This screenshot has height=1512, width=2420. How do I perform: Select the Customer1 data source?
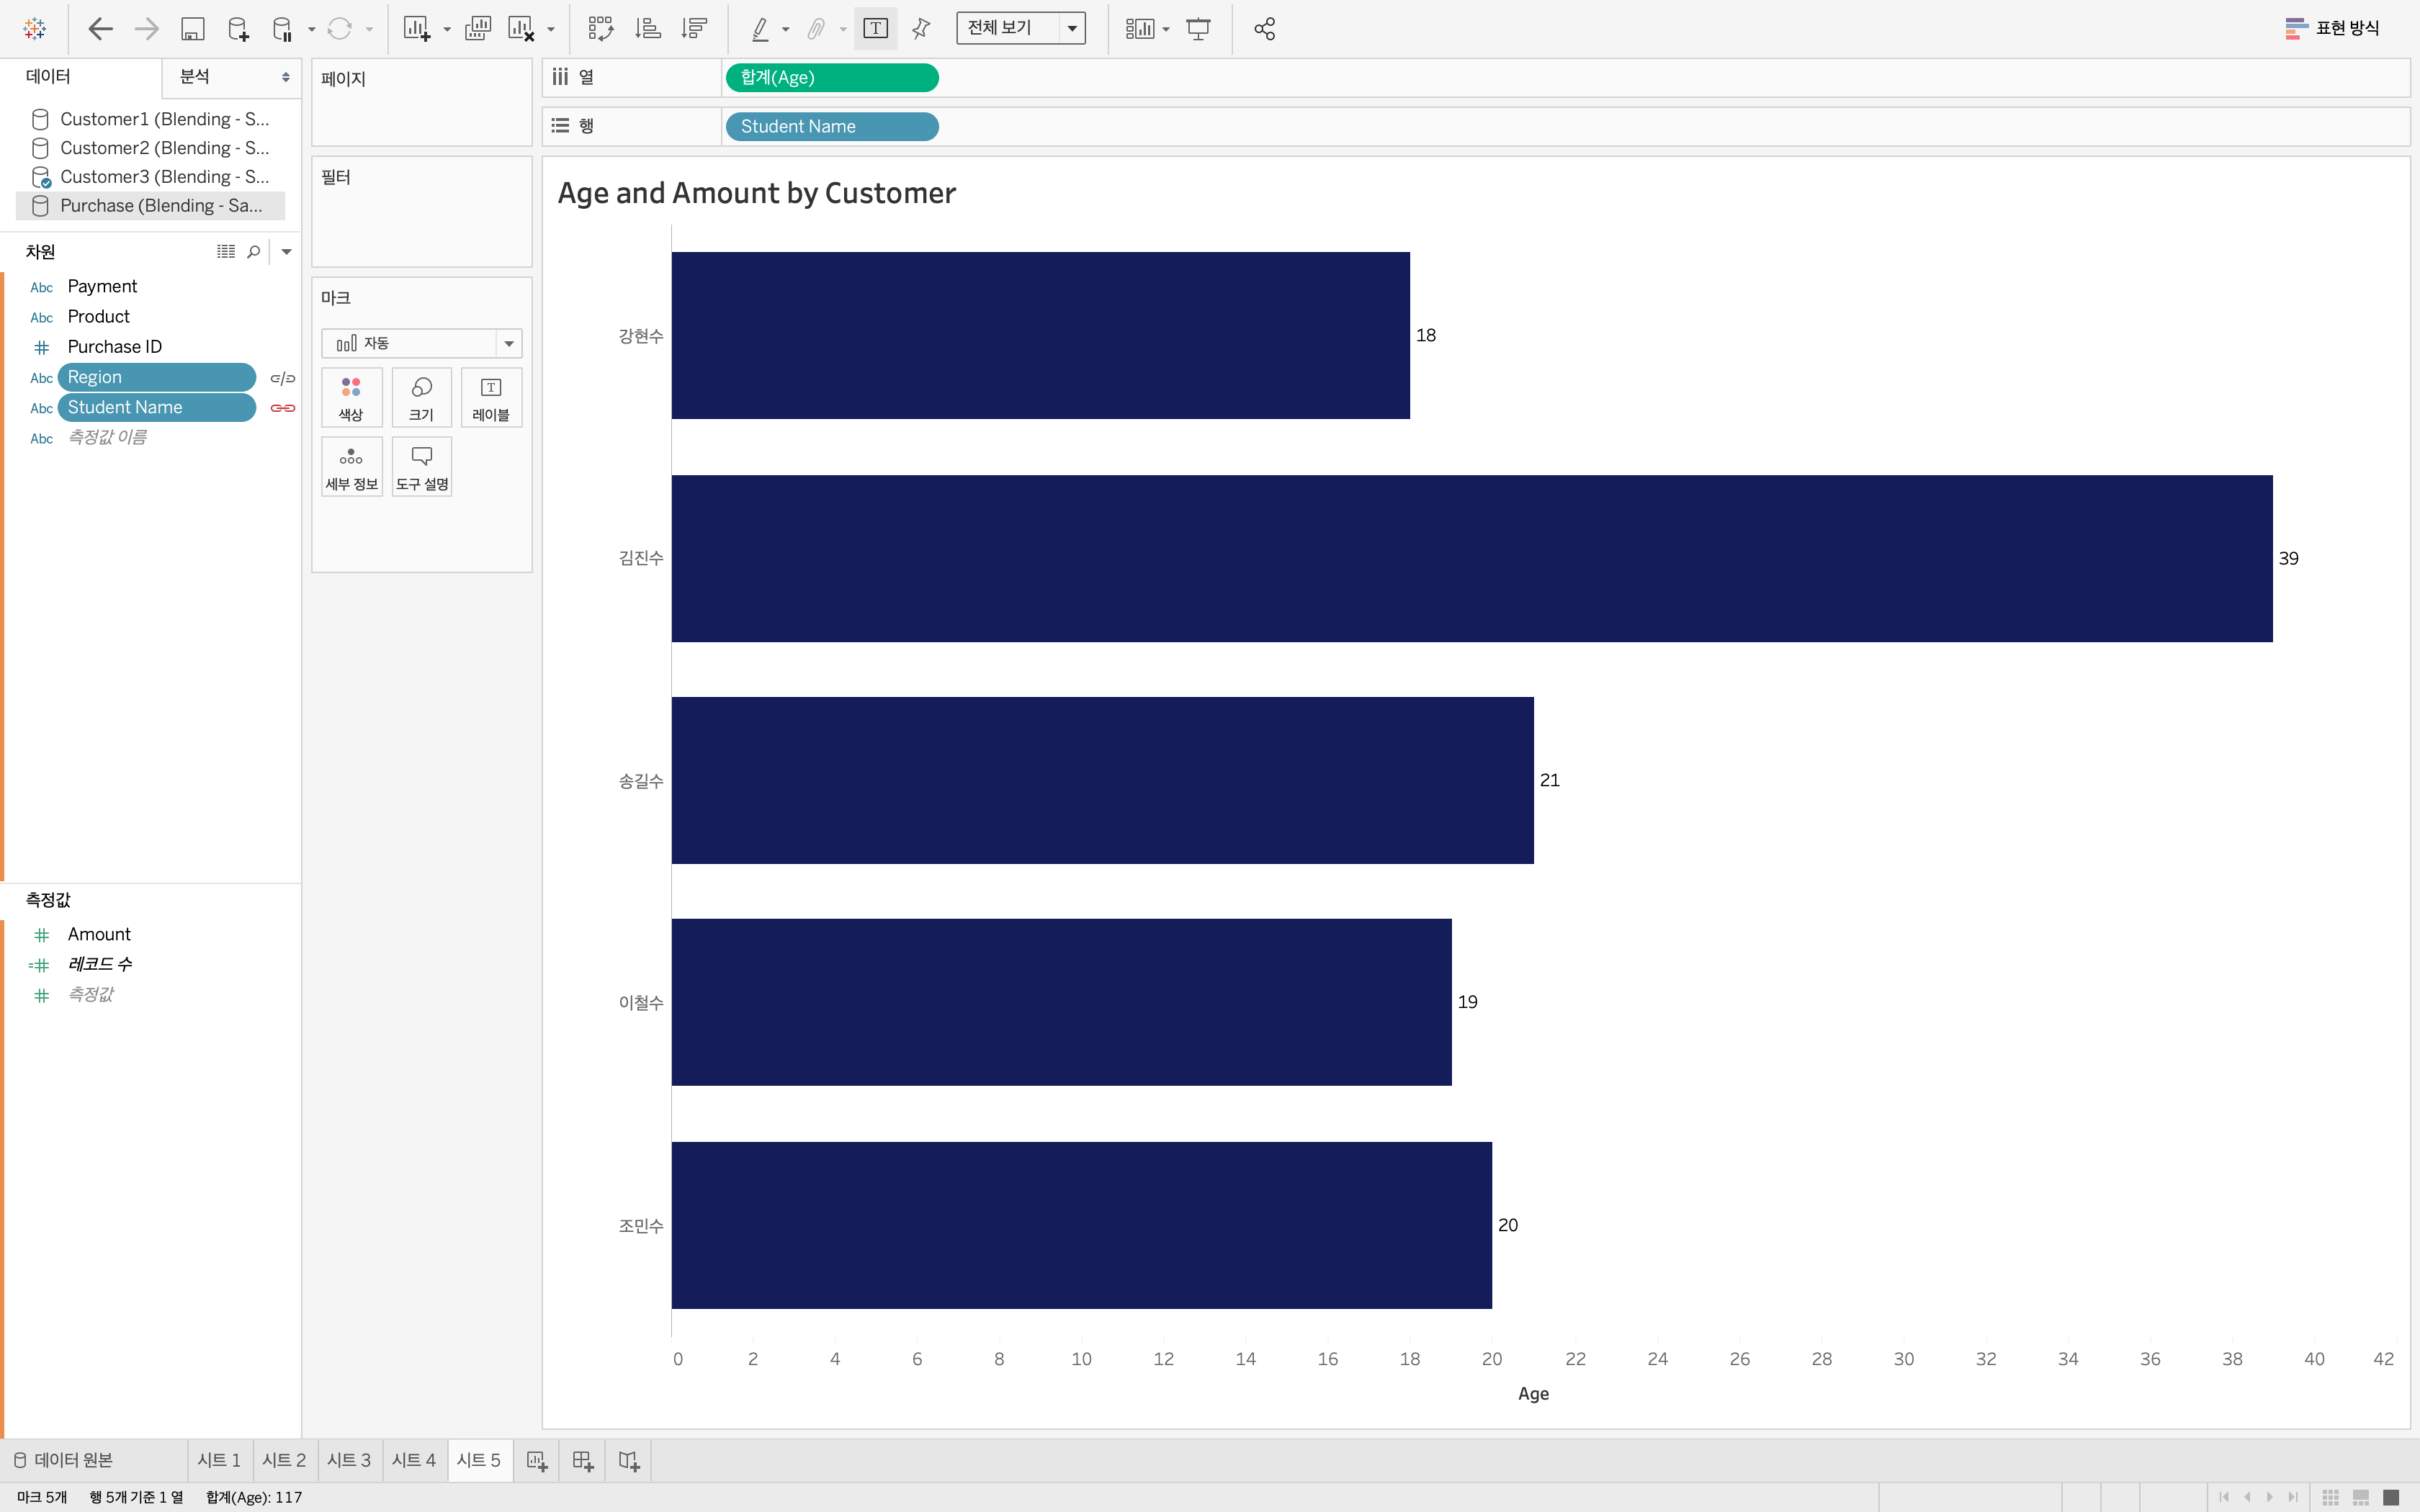point(163,119)
